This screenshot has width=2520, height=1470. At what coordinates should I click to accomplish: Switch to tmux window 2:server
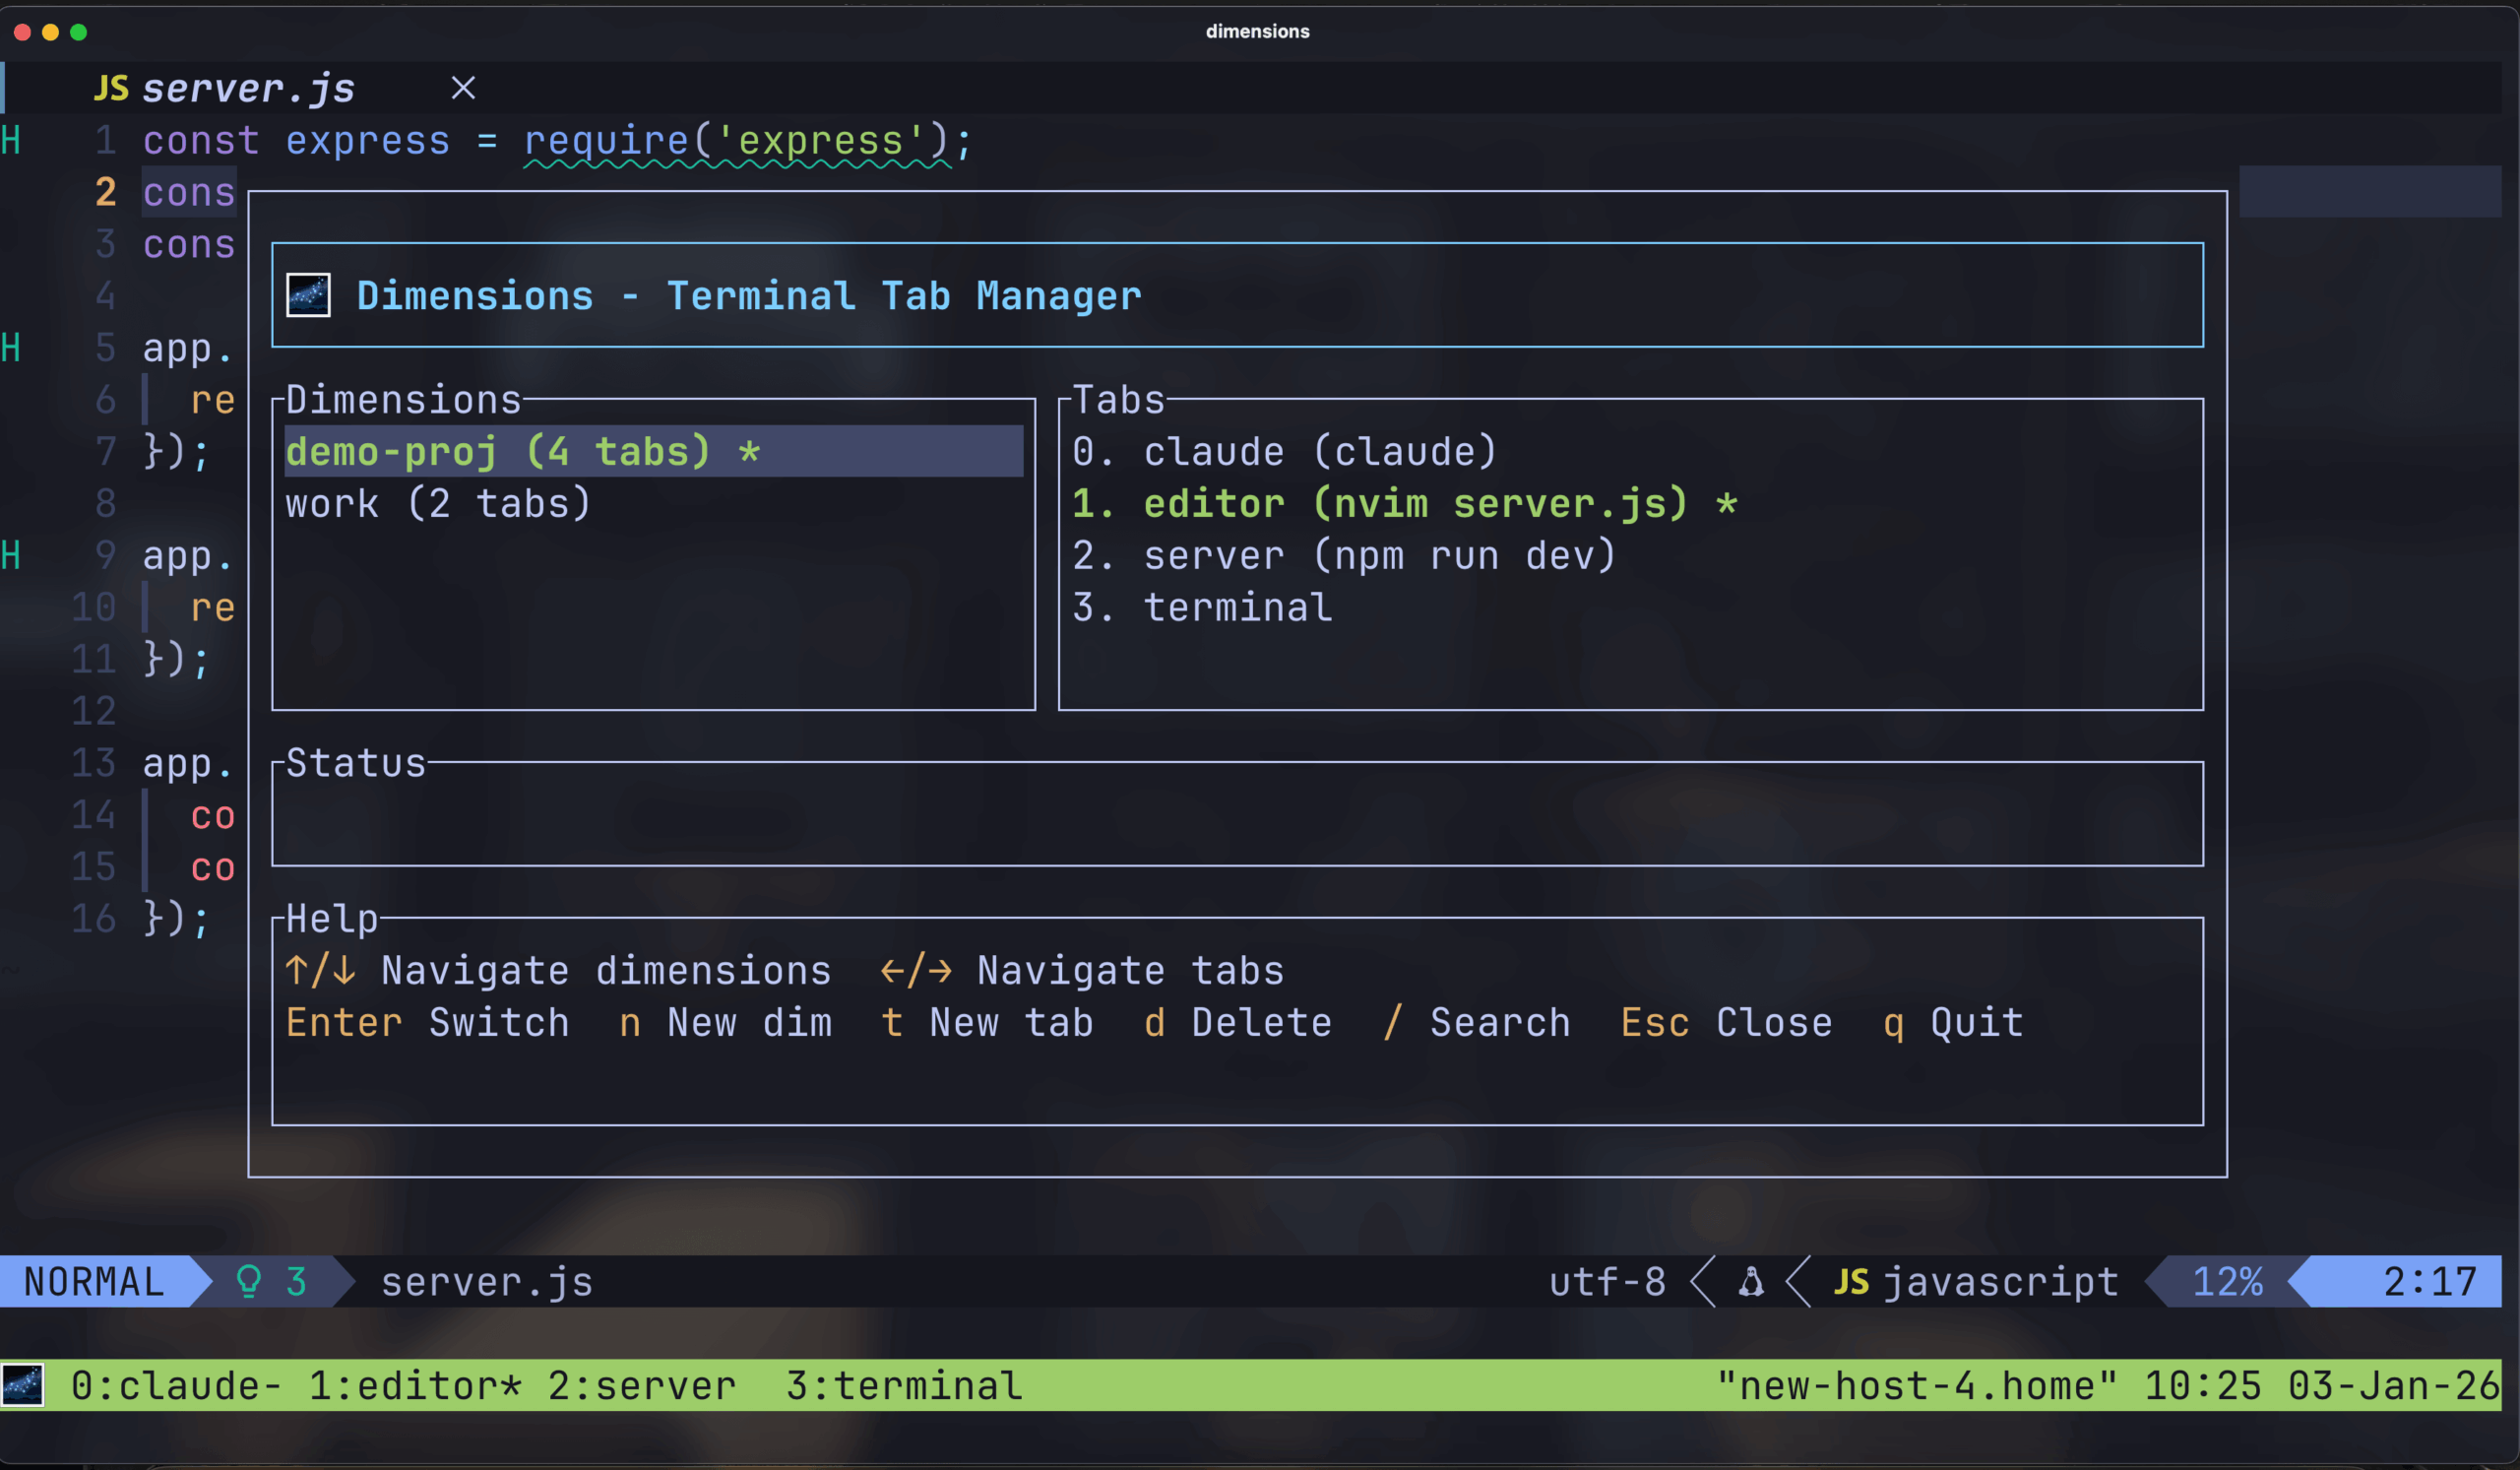click(641, 1386)
